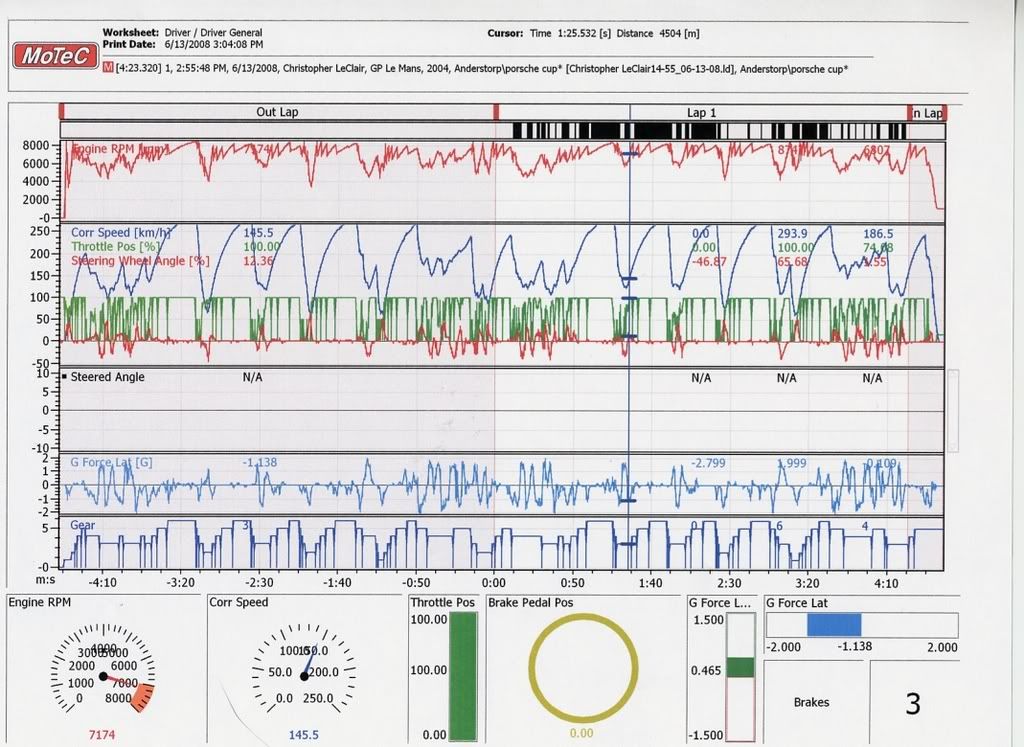The height and width of the screenshot is (747, 1024).
Task: Select the Lap 1 segment
Action: point(701,113)
